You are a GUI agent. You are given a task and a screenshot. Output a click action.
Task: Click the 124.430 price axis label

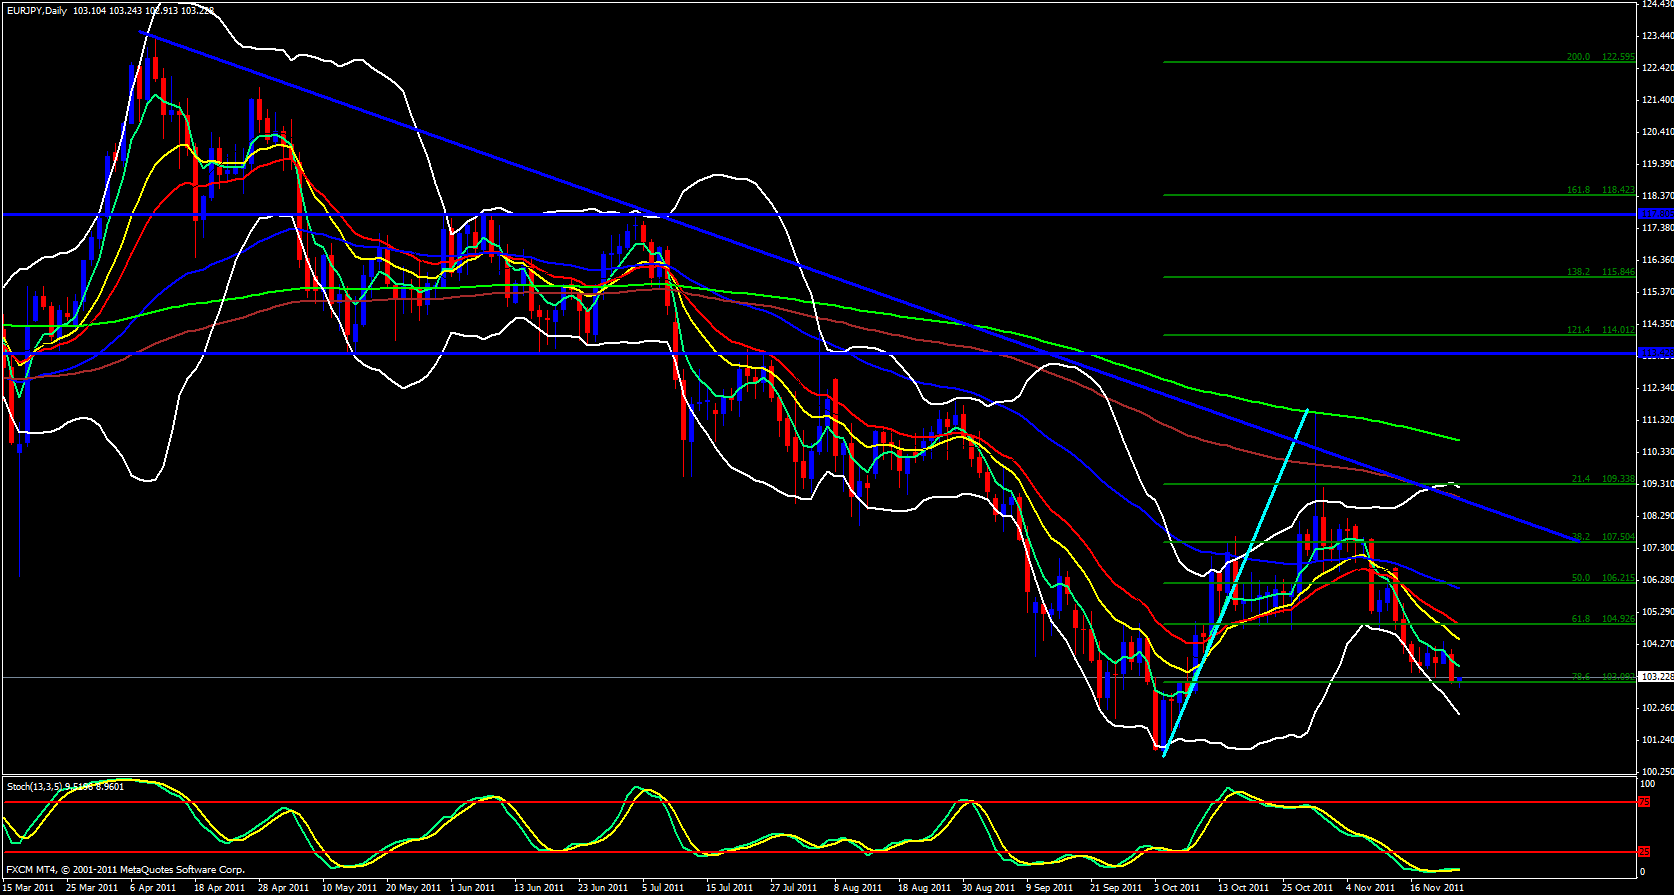click(1656, 4)
